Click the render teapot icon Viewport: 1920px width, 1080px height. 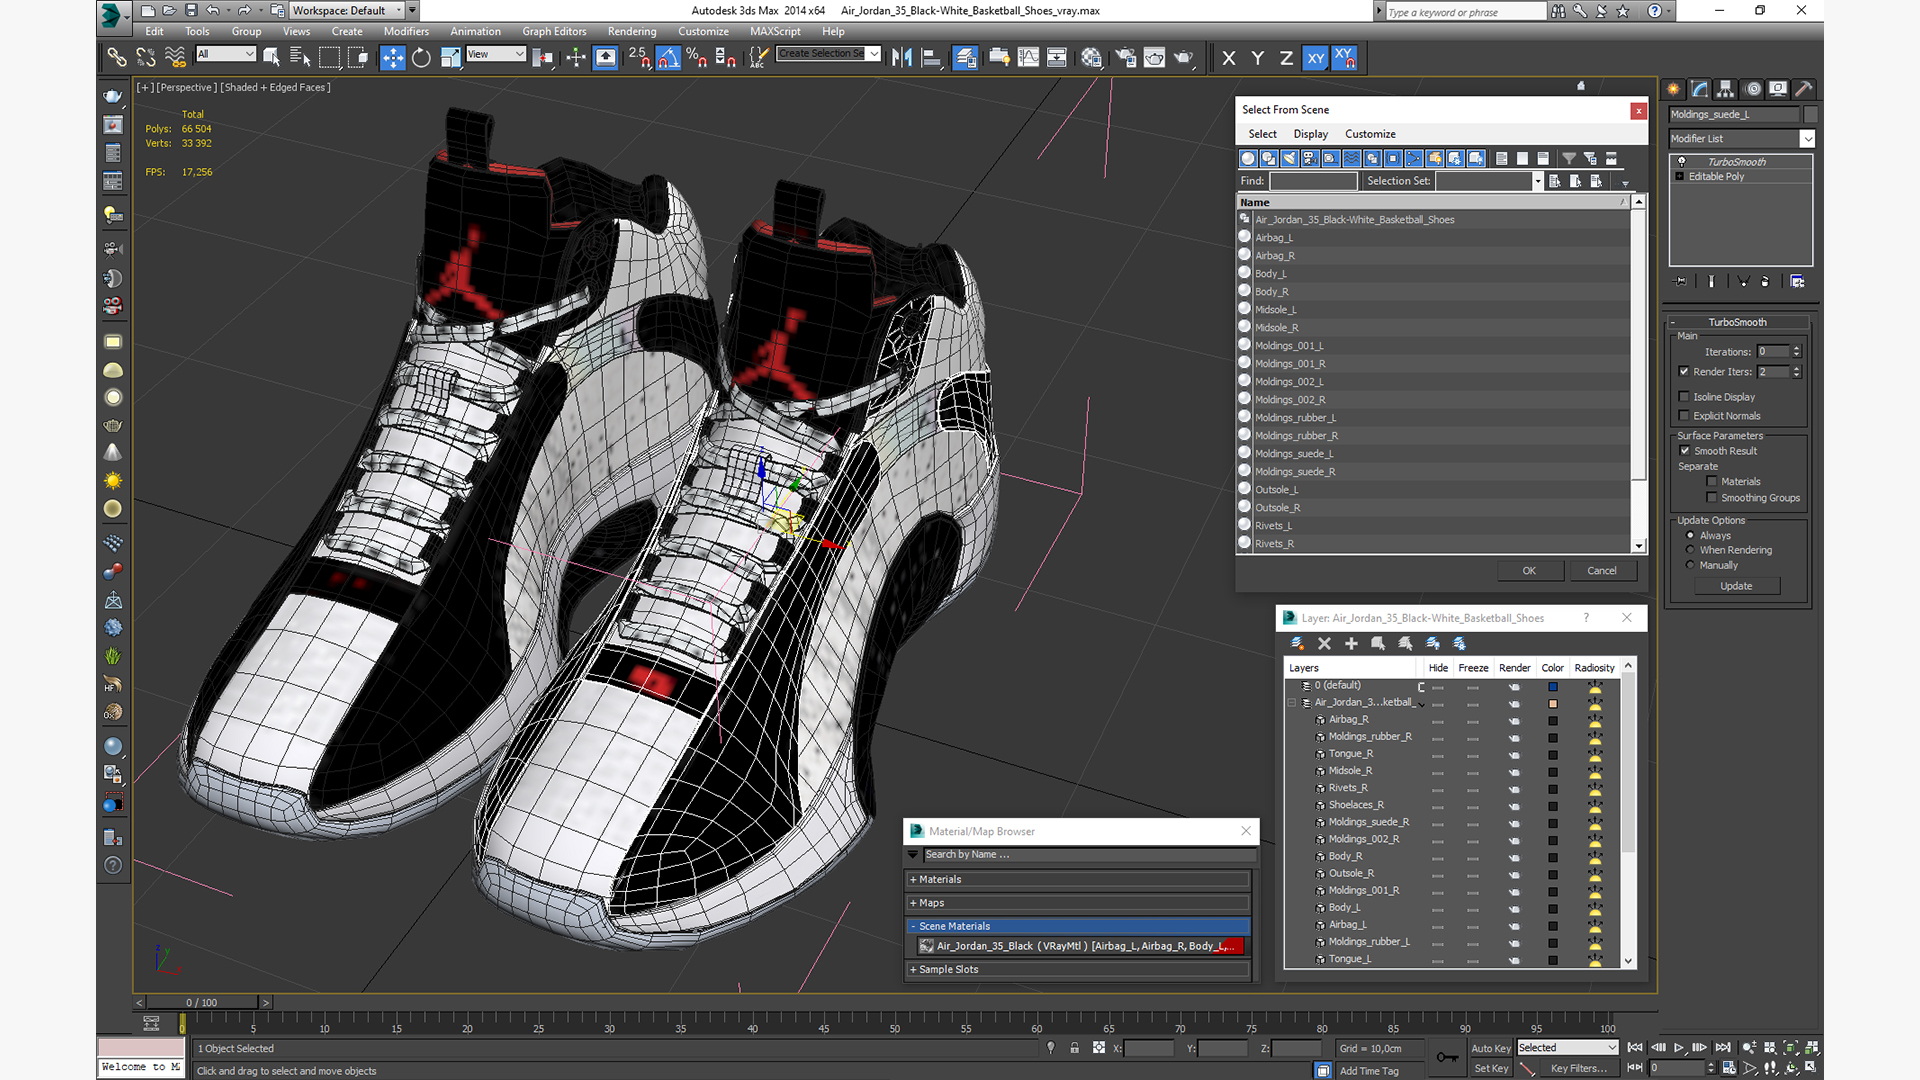click(x=1184, y=58)
